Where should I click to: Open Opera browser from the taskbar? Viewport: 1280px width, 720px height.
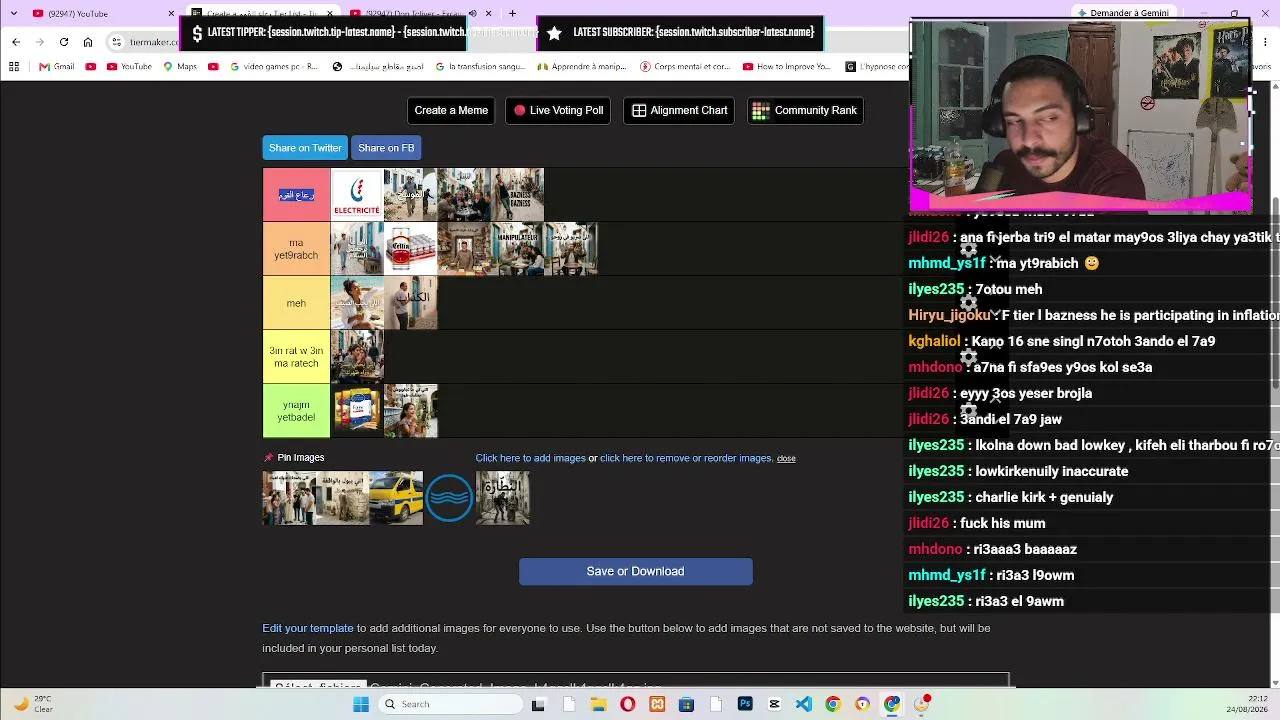(627, 704)
